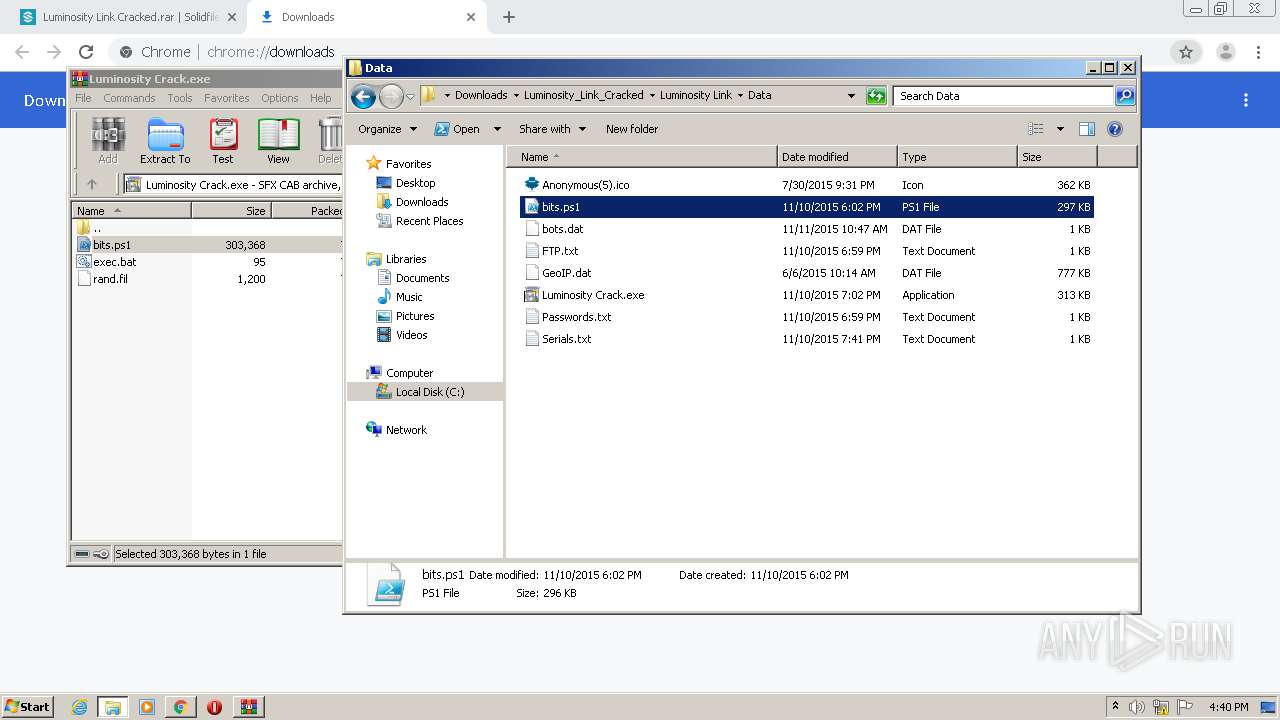Go forward in the Explorer Data window

[391, 96]
